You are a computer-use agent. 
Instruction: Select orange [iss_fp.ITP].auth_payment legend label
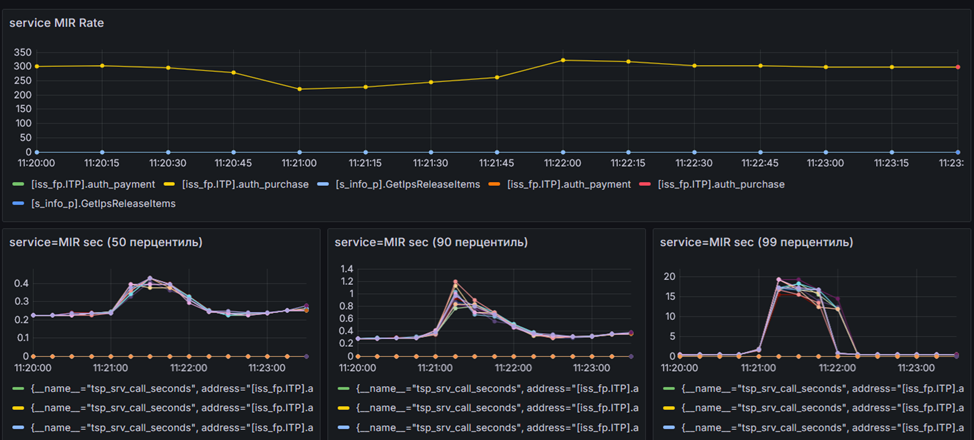(x=569, y=185)
